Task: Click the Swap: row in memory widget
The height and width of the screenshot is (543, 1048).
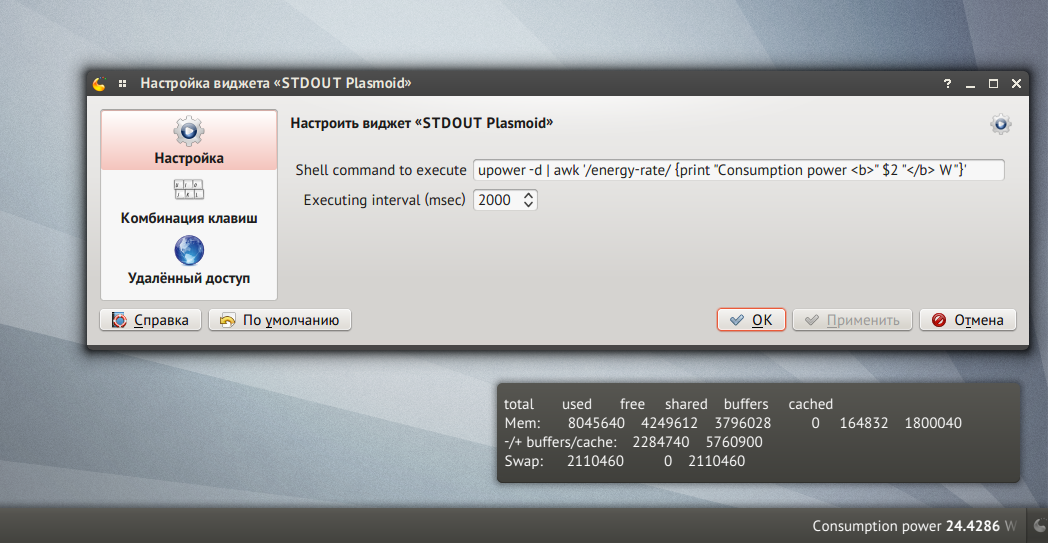Action: pyautogui.click(x=624, y=461)
